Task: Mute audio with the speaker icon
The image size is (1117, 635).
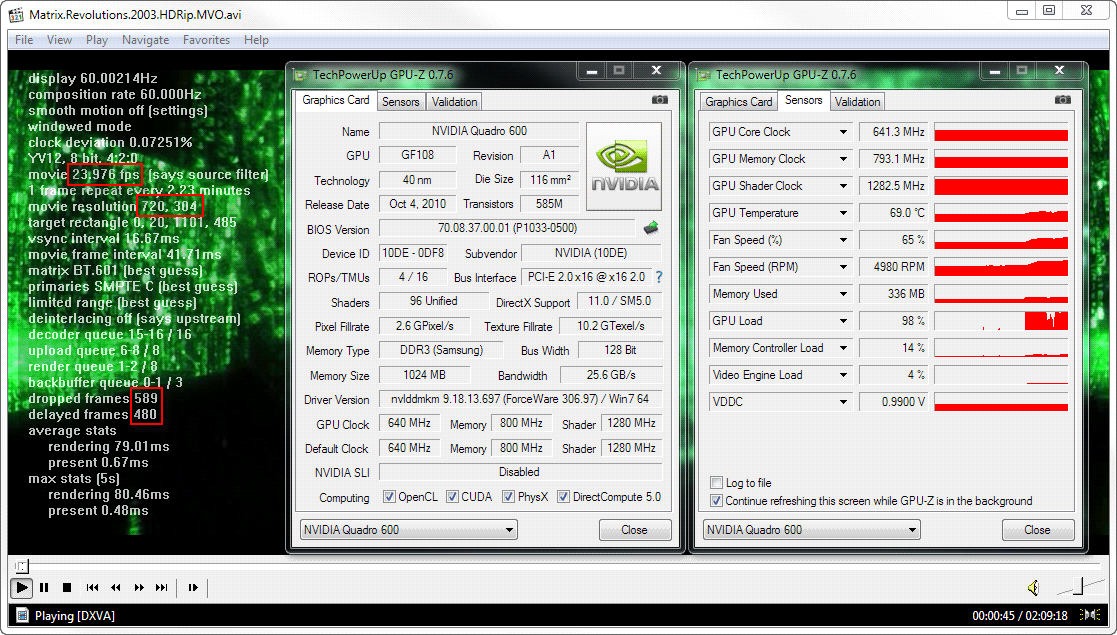Action: point(1033,588)
